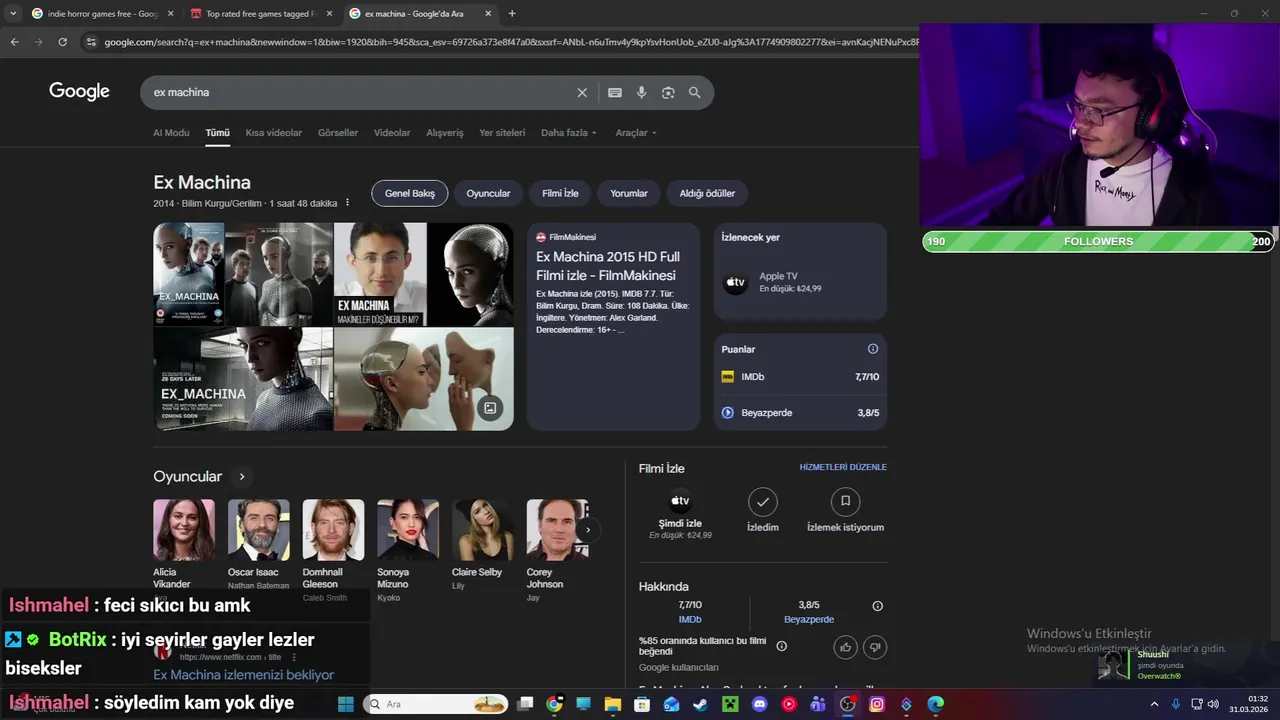Open Apple TV logo under Filmi izle
The width and height of the screenshot is (1280, 720).
coord(680,501)
